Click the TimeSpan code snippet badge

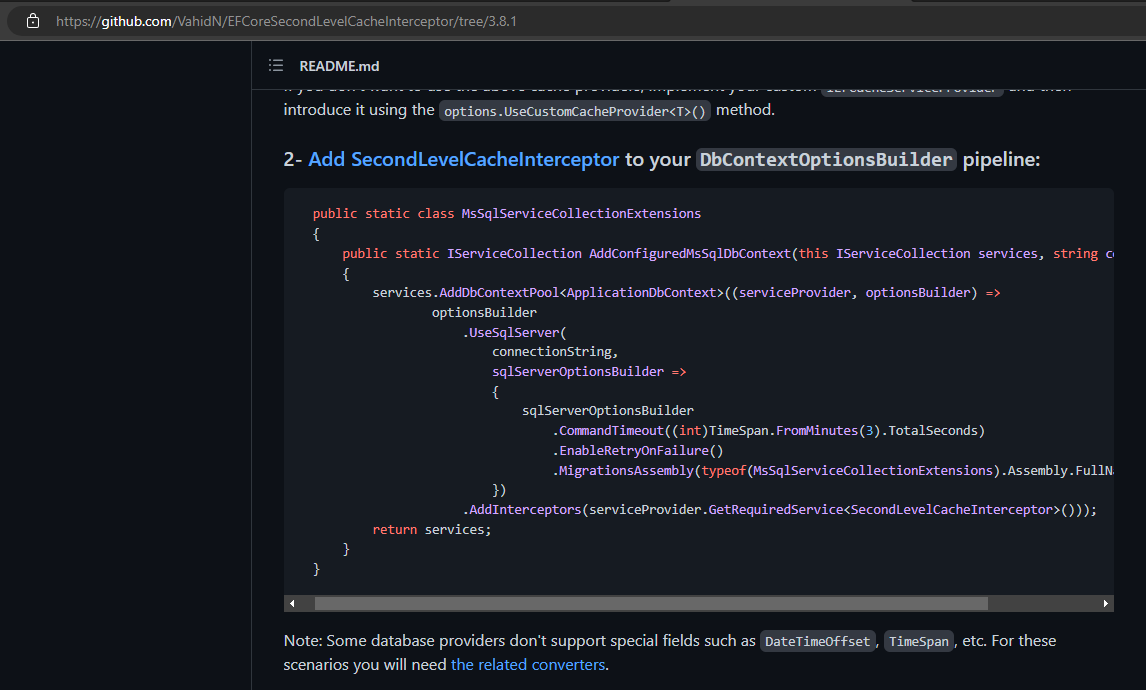tap(918, 641)
